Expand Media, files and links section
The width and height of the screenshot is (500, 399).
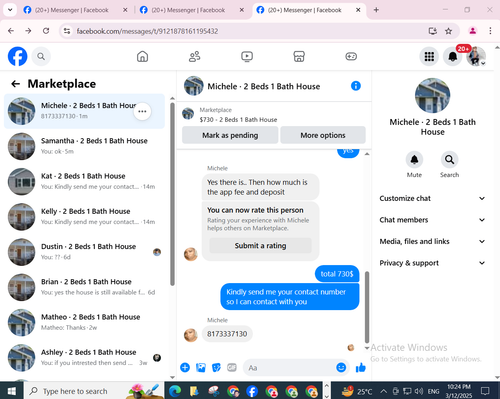[x=432, y=241]
